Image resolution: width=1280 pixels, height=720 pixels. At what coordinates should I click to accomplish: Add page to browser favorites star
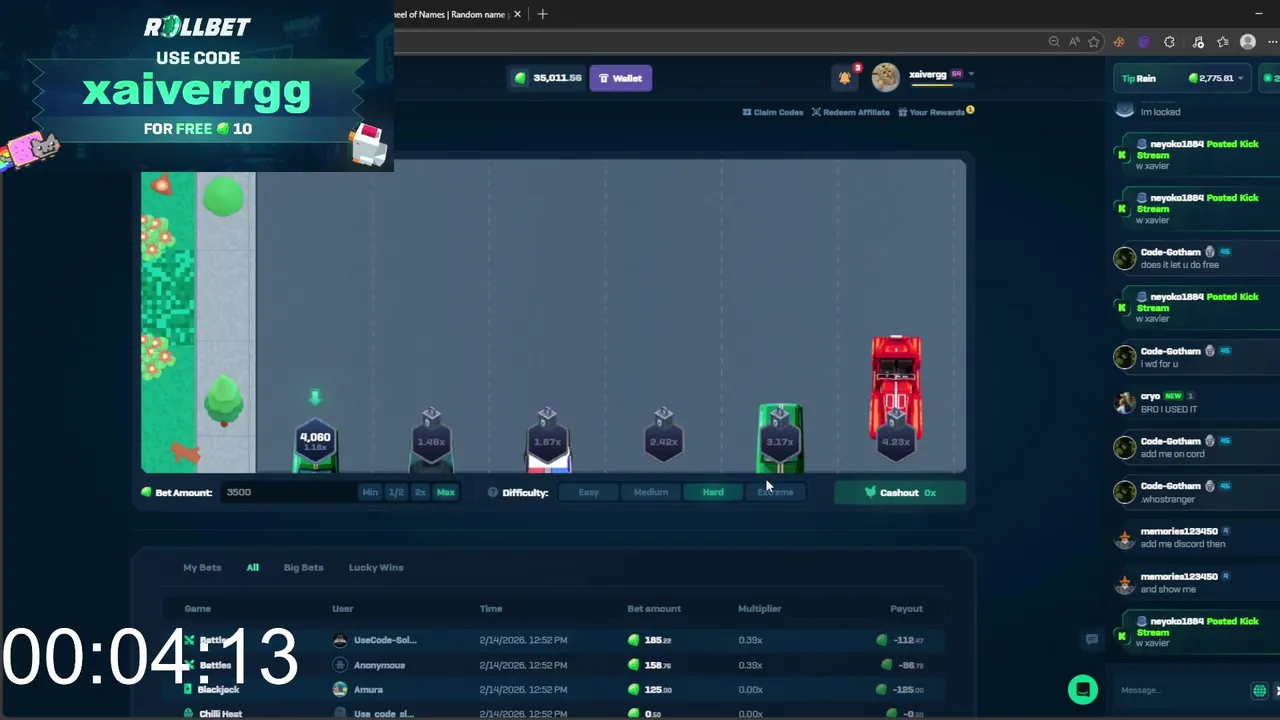pyautogui.click(x=1094, y=42)
